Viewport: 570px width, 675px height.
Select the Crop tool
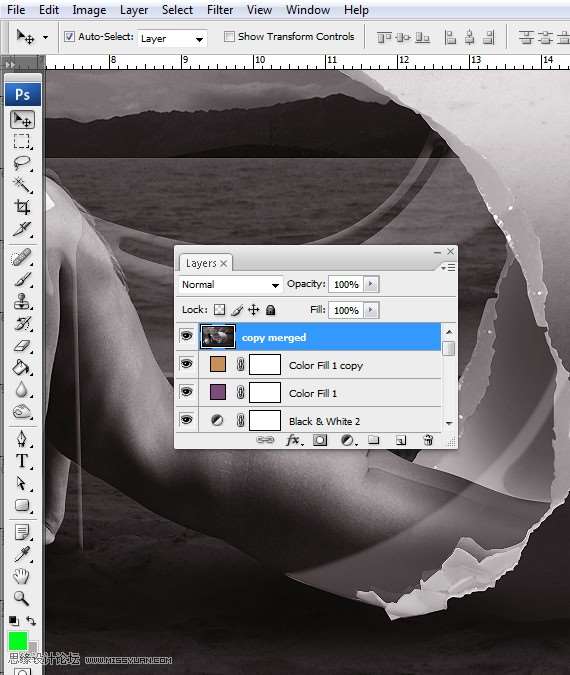[x=22, y=207]
